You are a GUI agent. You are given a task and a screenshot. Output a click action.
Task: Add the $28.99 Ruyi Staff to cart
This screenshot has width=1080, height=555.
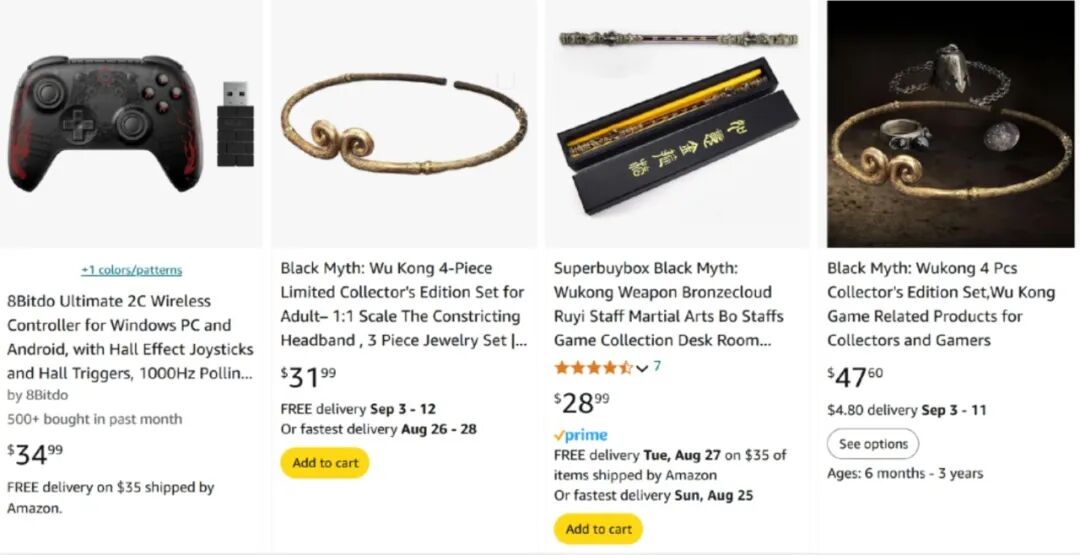pyautogui.click(x=598, y=529)
